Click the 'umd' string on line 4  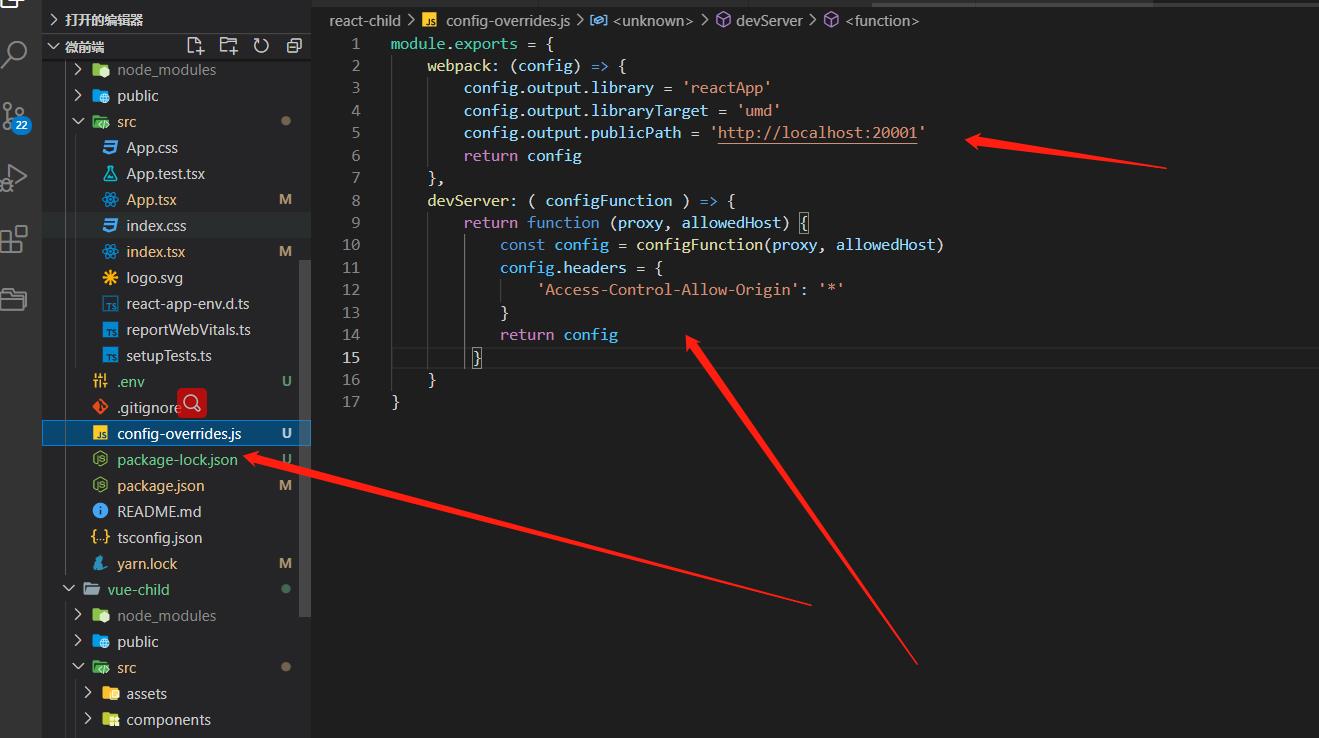(x=759, y=110)
